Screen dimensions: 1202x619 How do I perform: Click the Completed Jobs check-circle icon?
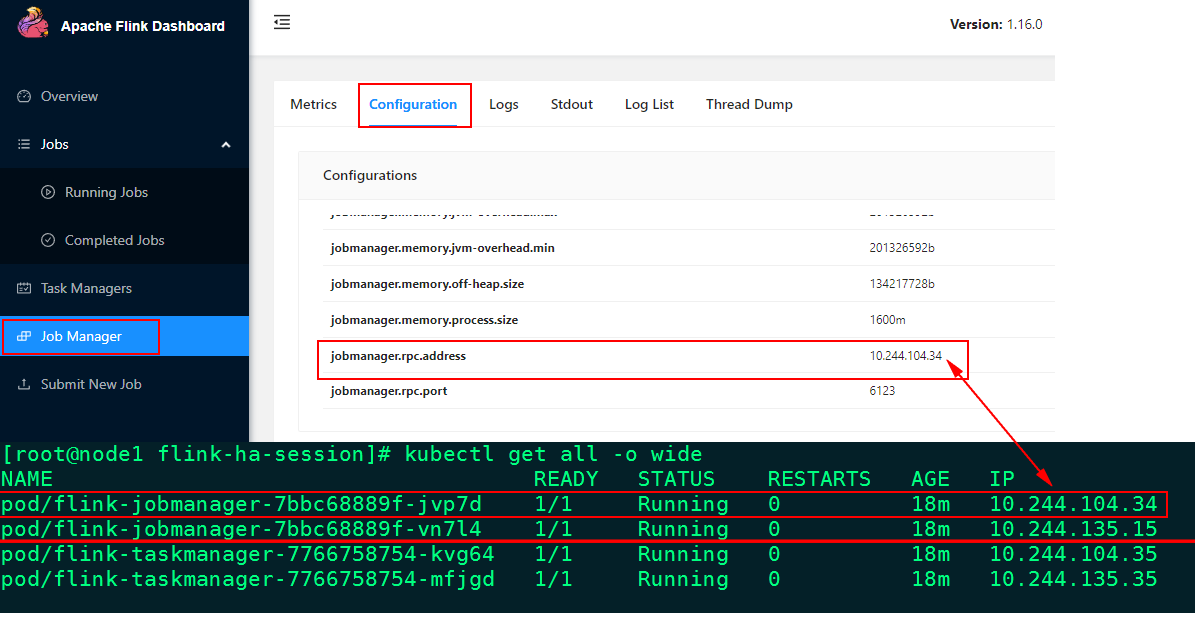tap(47, 241)
